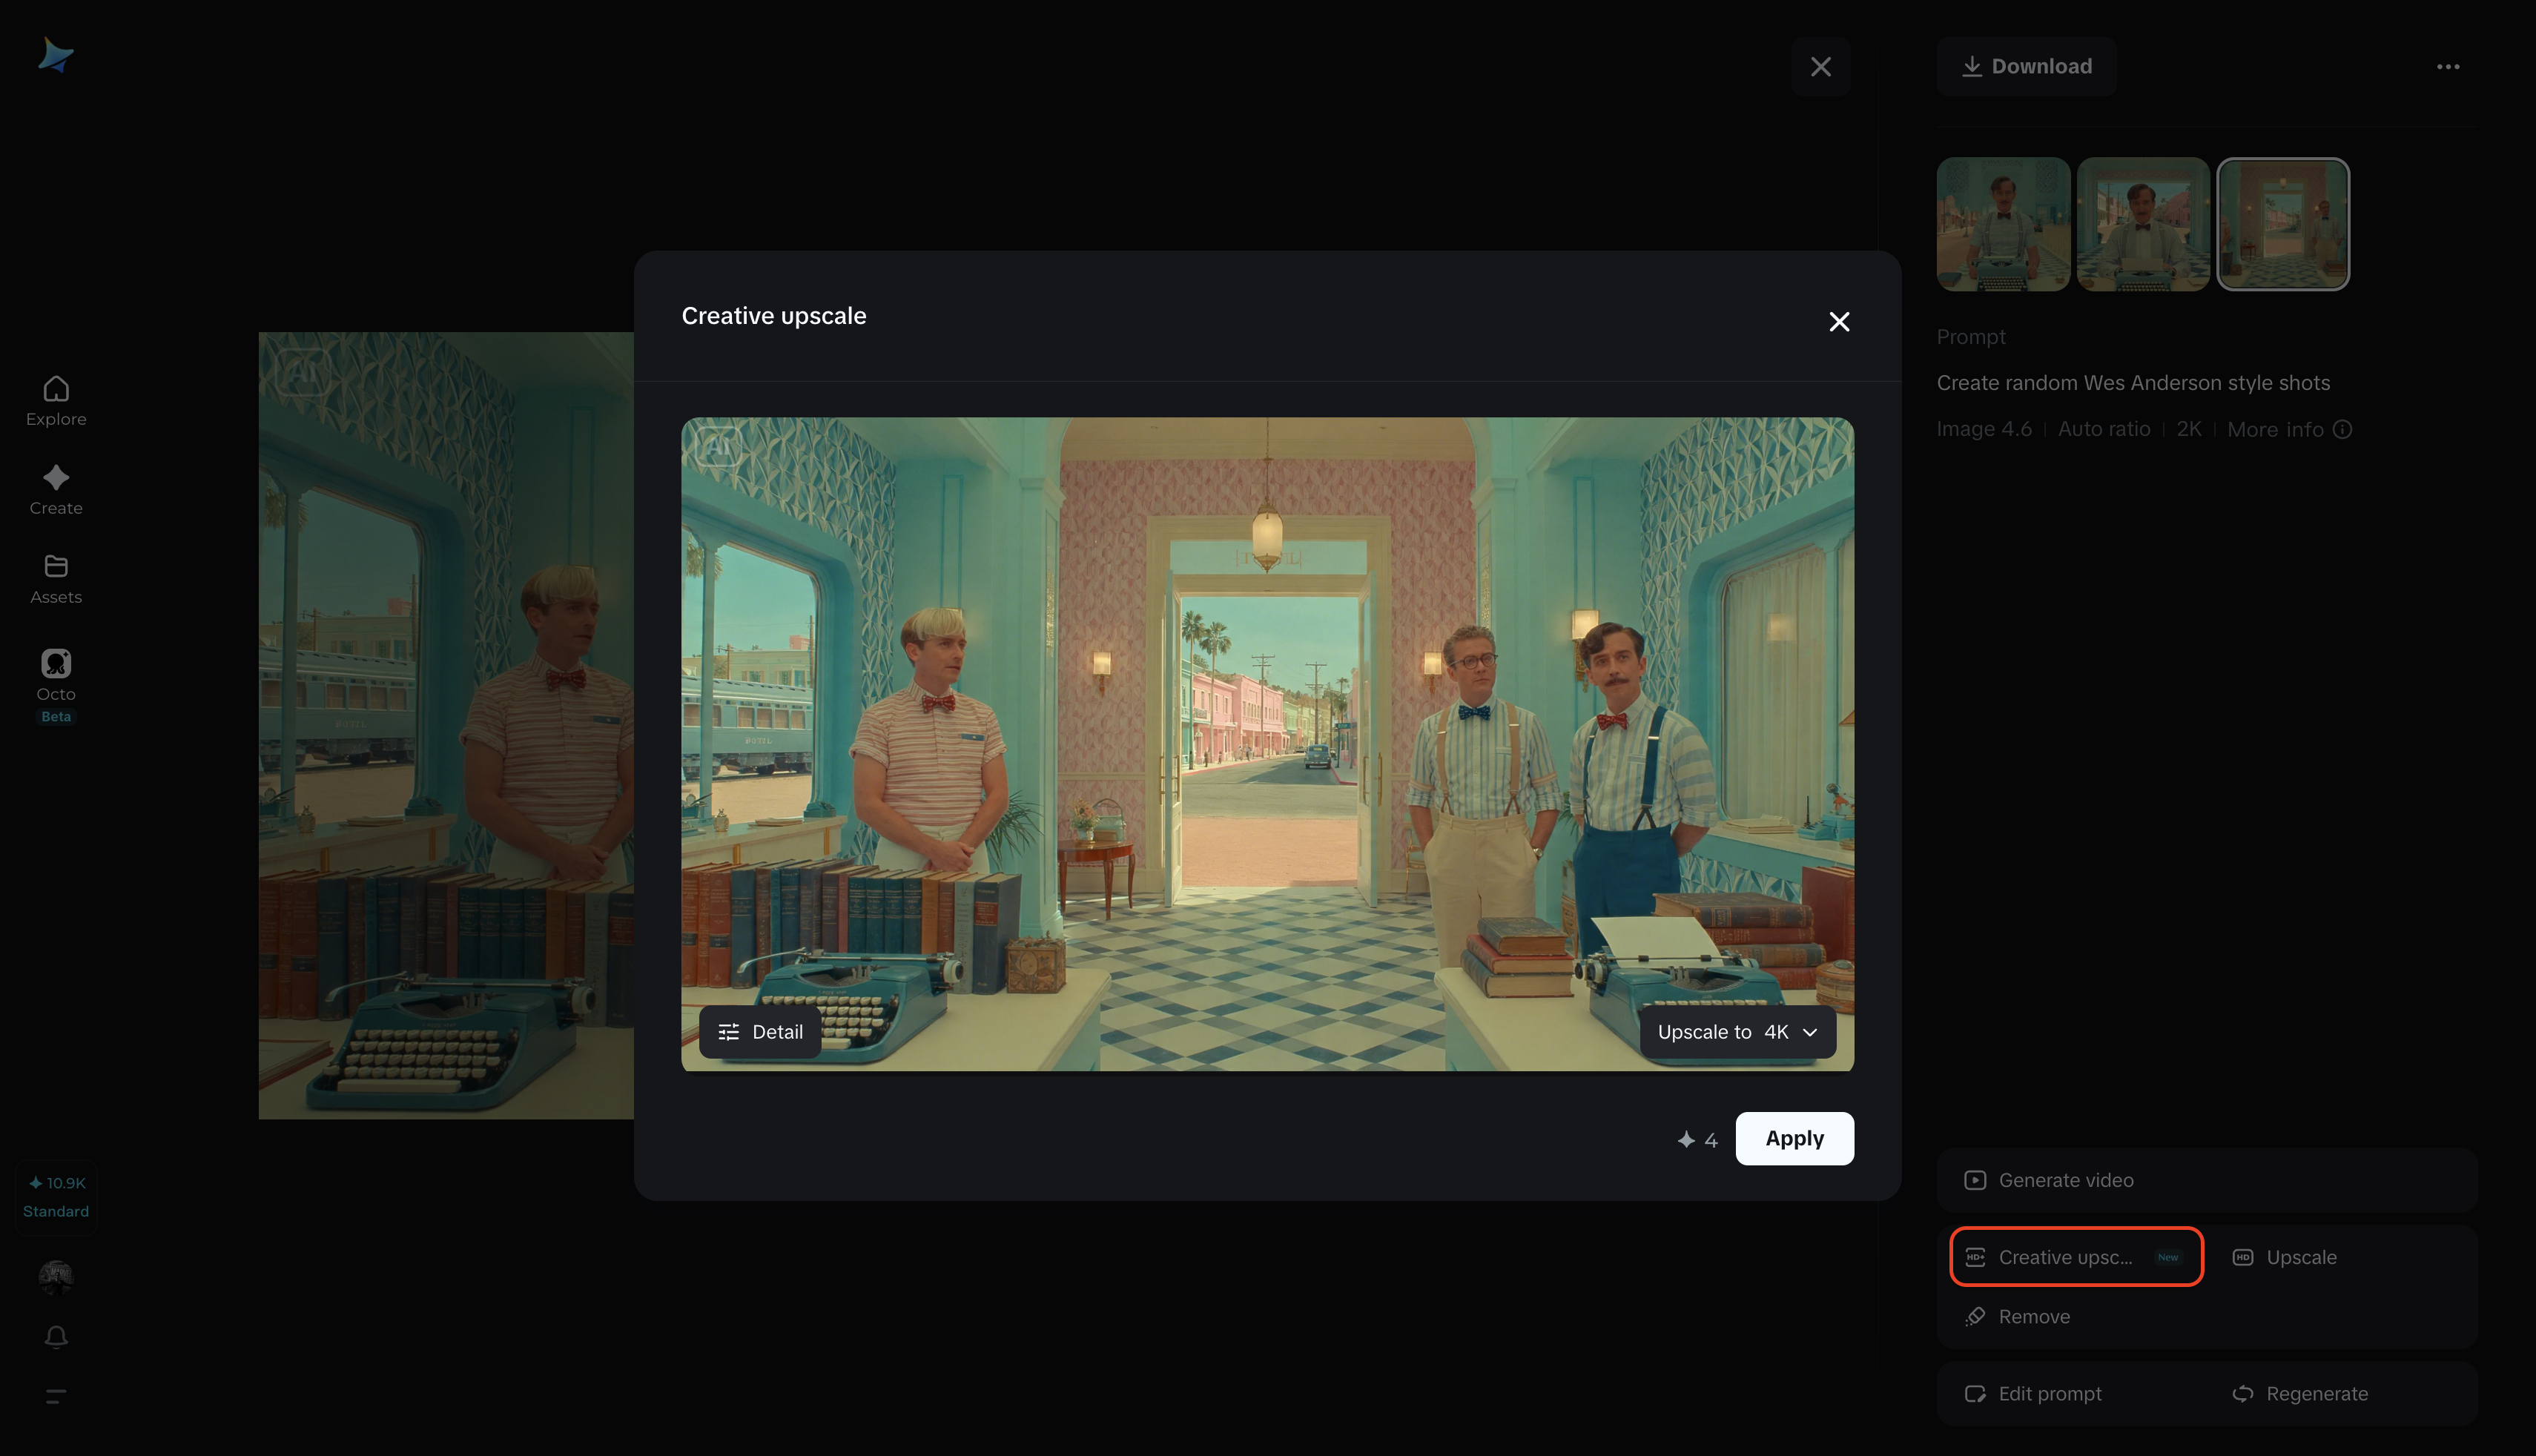Expand the Upscale to 4K dropdown
This screenshot has height=1456, width=2536.
pos(1737,1032)
